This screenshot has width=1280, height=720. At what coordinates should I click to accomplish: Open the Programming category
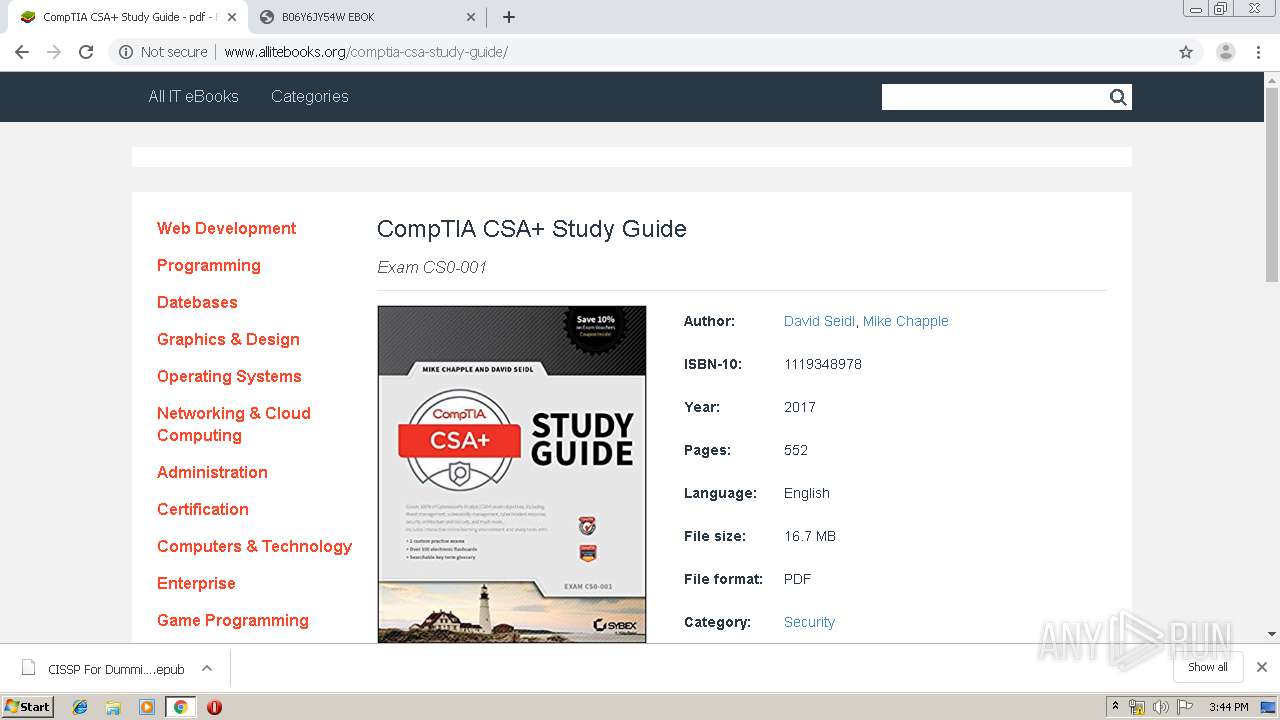pos(208,265)
